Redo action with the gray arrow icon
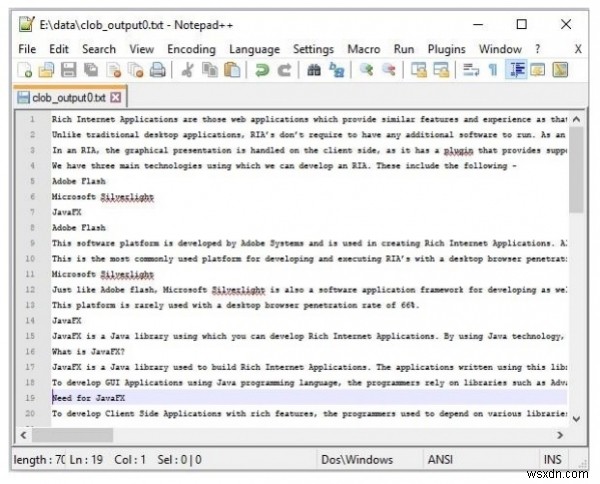 point(284,70)
